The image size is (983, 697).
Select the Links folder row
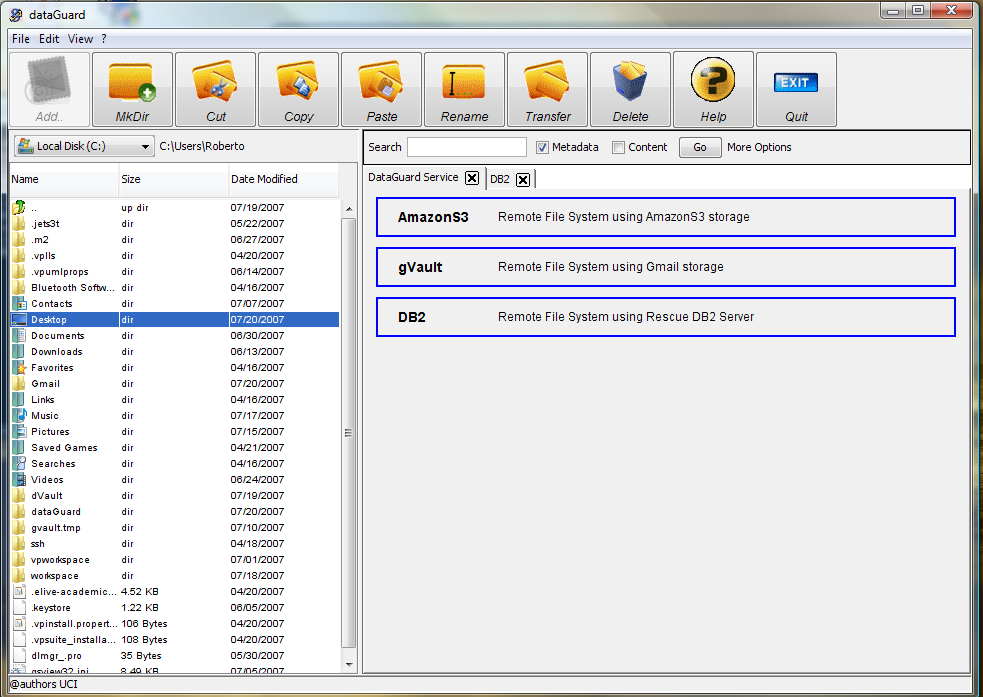(175, 399)
